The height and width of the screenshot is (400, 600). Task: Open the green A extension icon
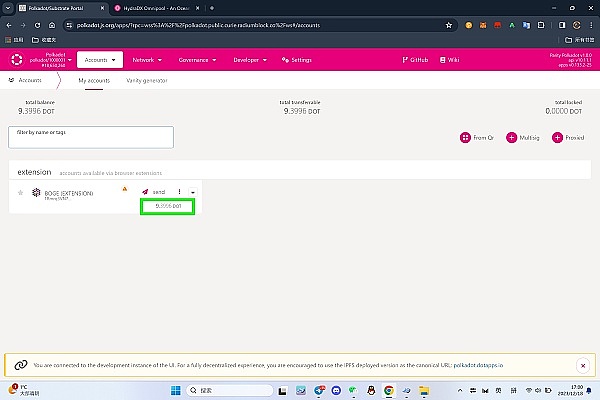(512, 25)
